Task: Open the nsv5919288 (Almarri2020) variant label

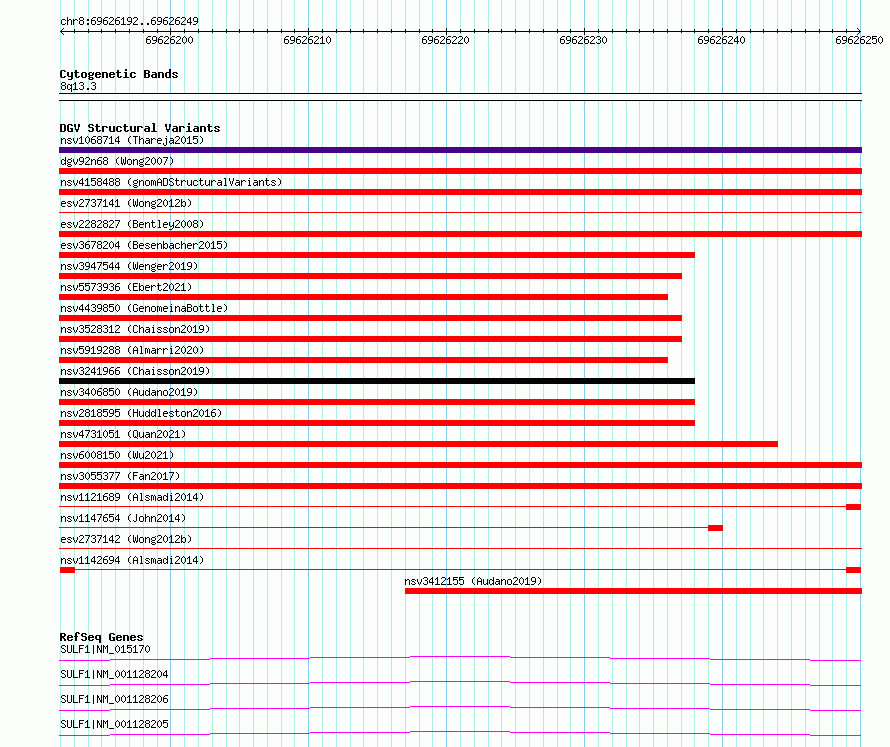Action: coord(132,350)
